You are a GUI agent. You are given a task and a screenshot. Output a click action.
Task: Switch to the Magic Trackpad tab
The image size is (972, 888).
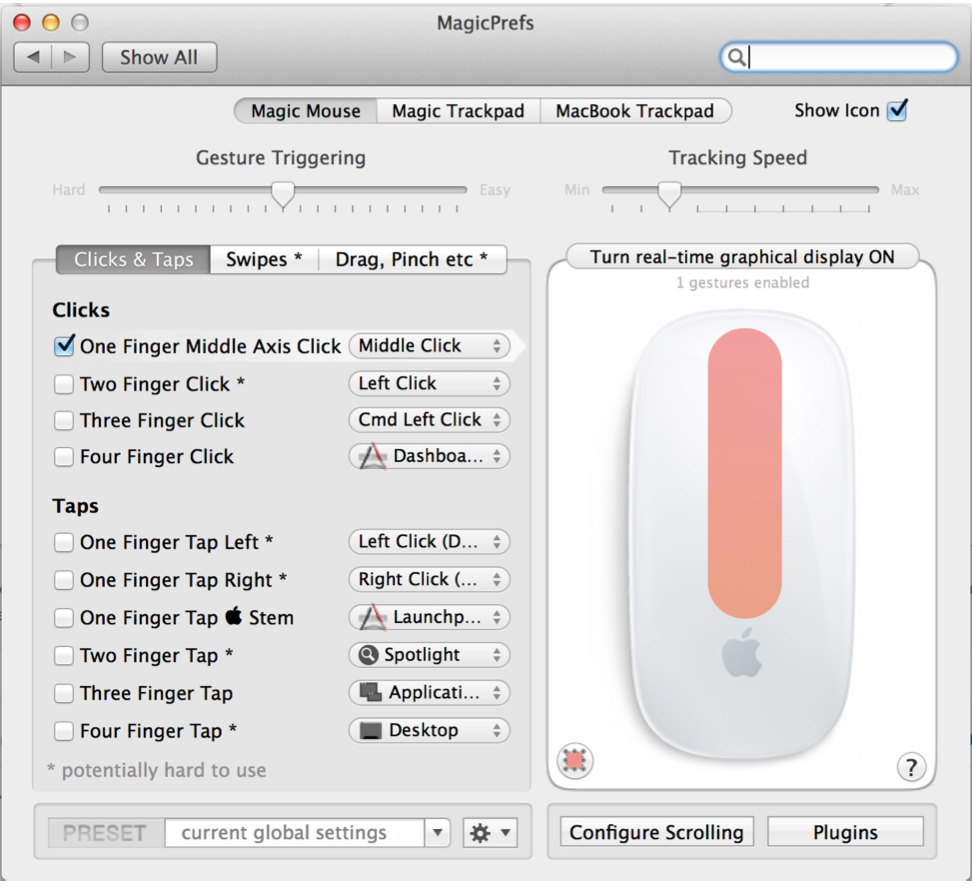[458, 111]
